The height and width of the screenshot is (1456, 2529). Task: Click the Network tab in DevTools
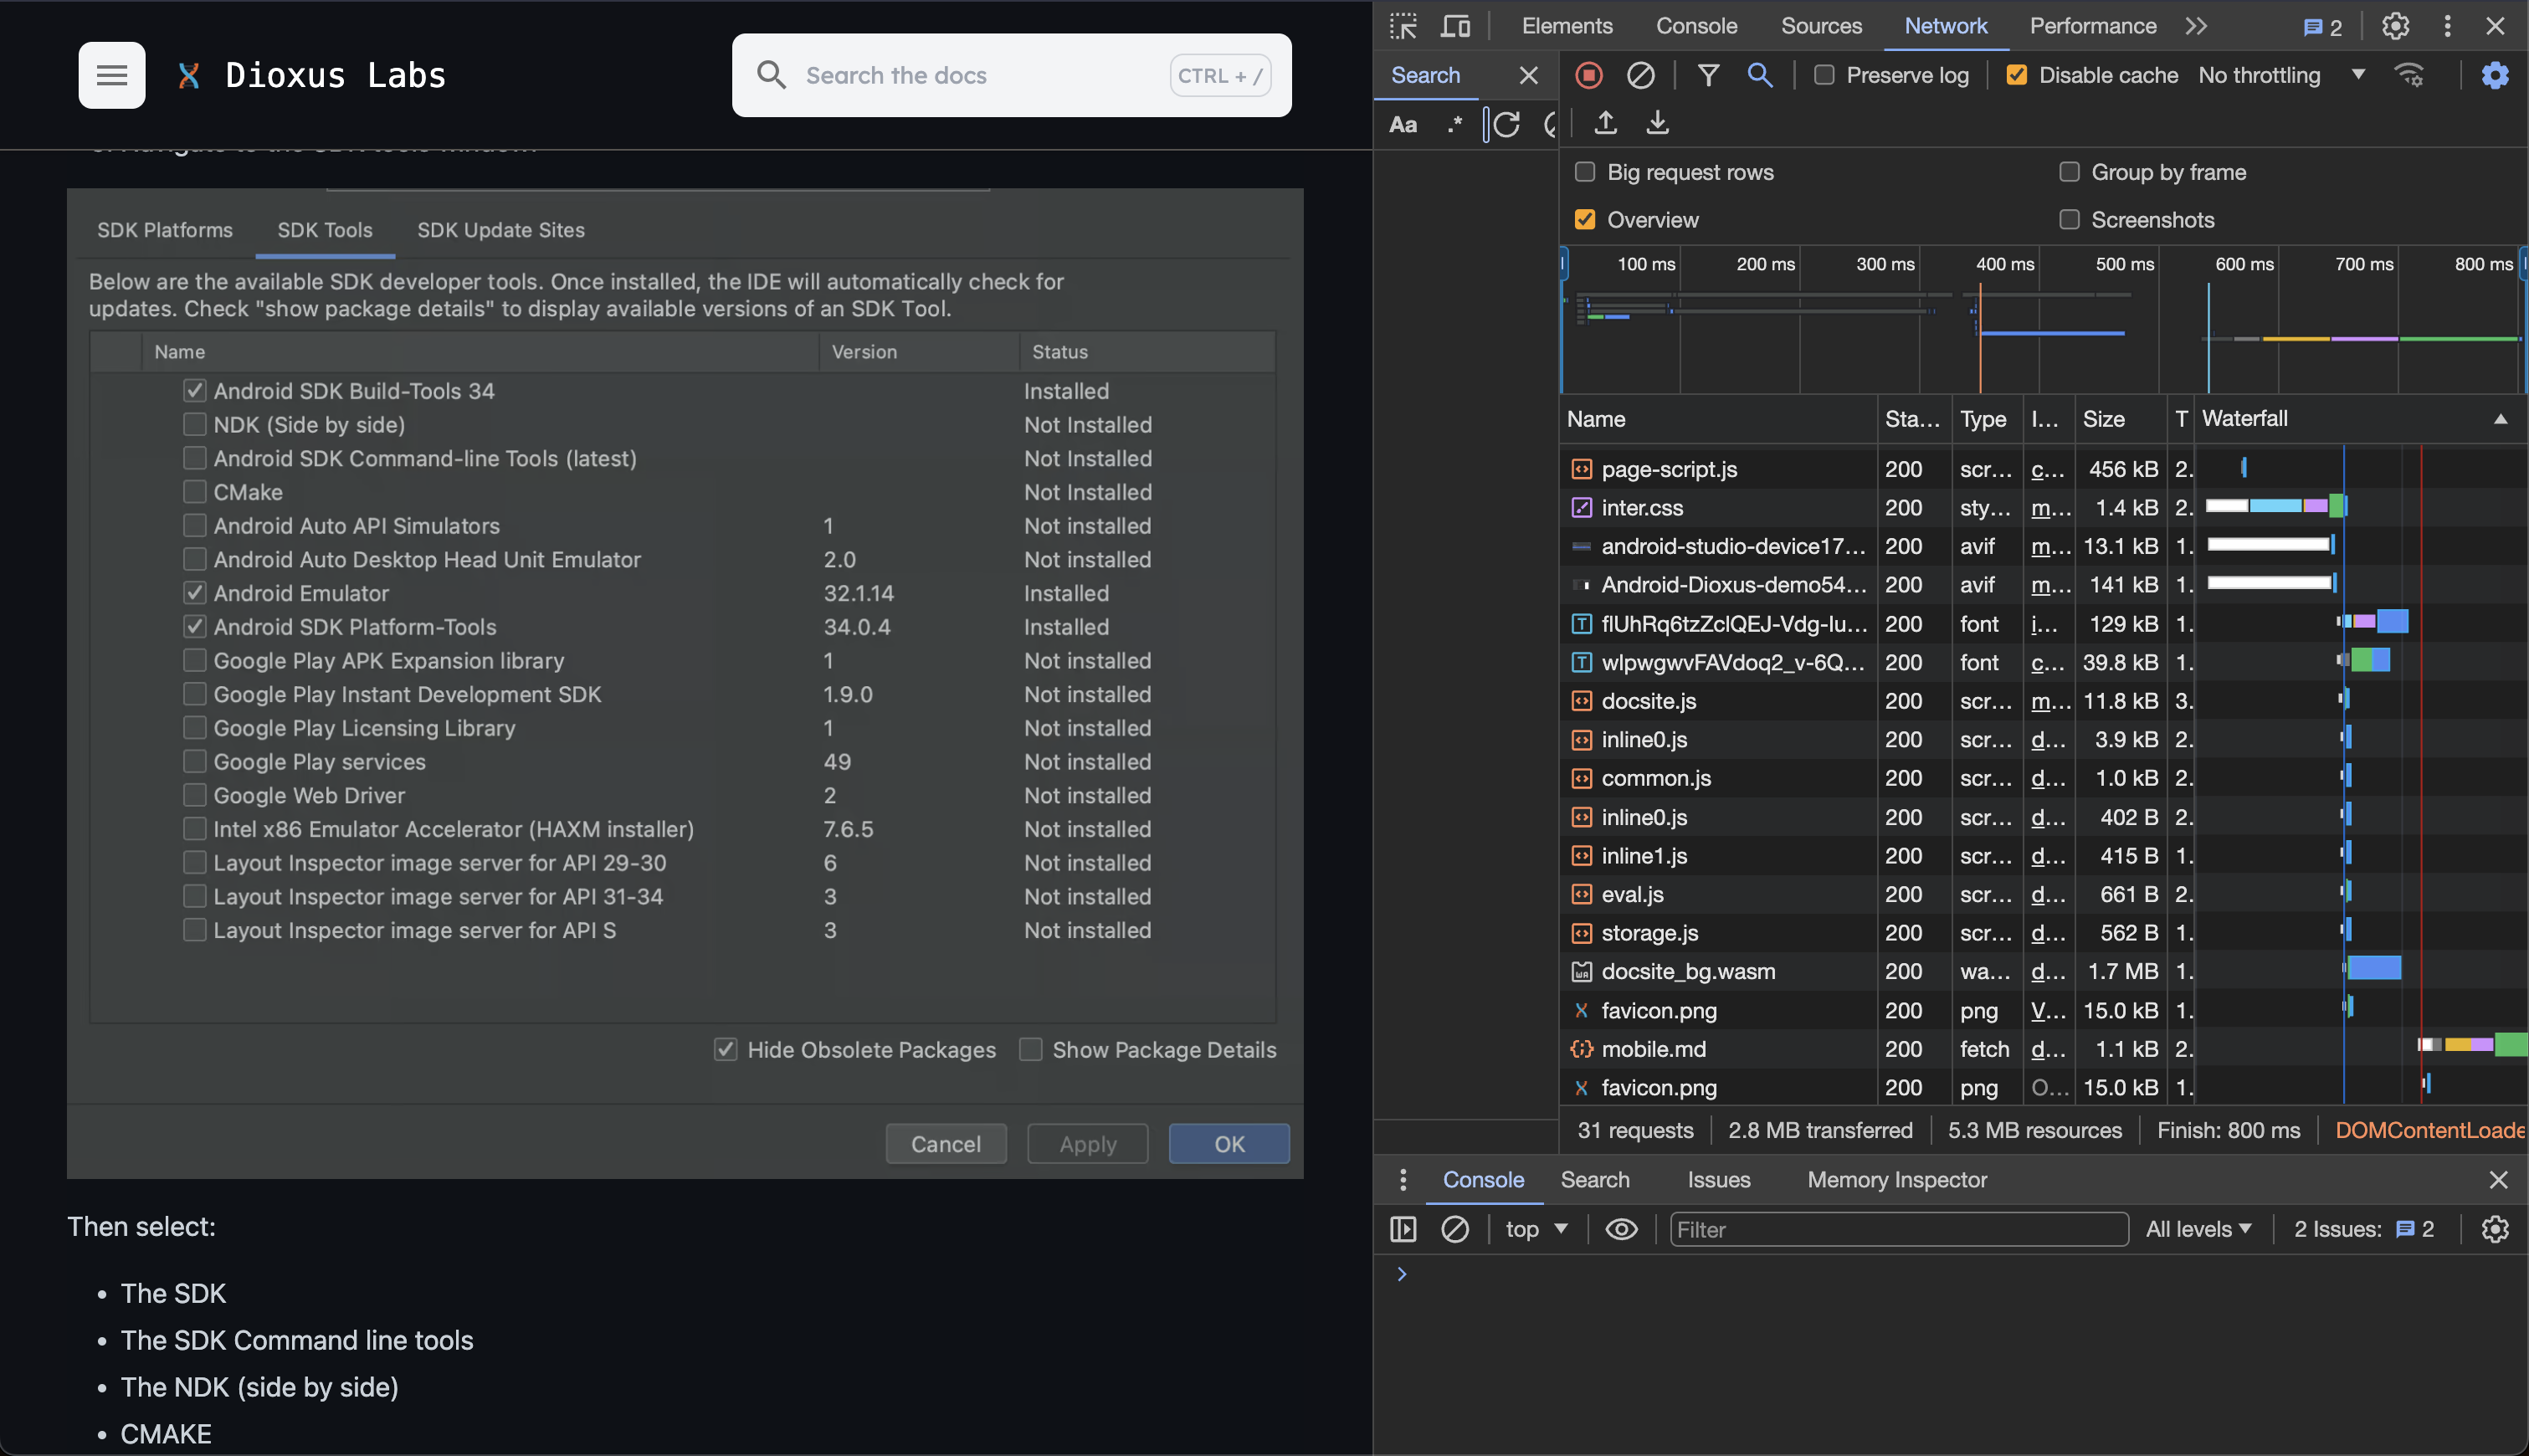(1944, 24)
